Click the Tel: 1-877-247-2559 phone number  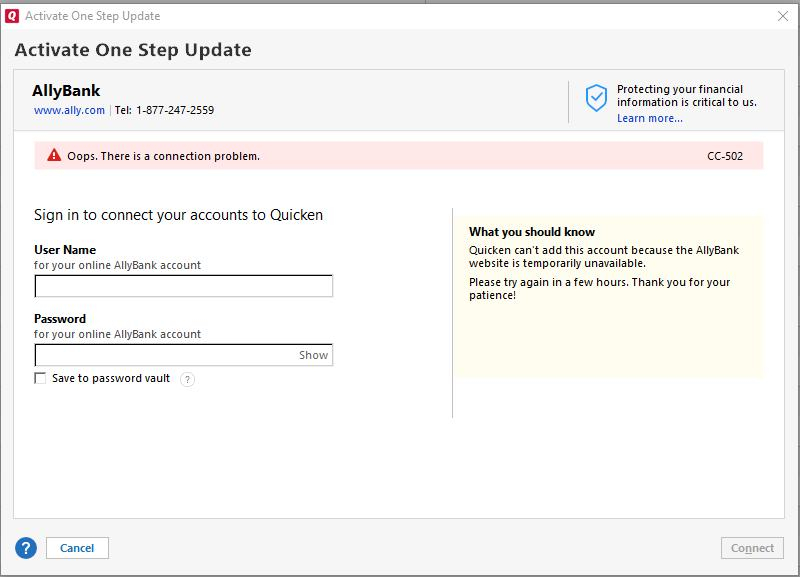[164, 110]
